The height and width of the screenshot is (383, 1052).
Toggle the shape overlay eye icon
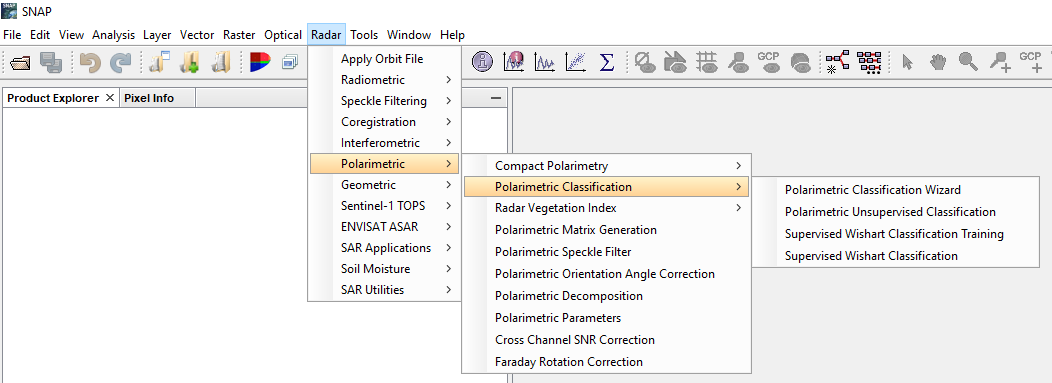[676, 62]
